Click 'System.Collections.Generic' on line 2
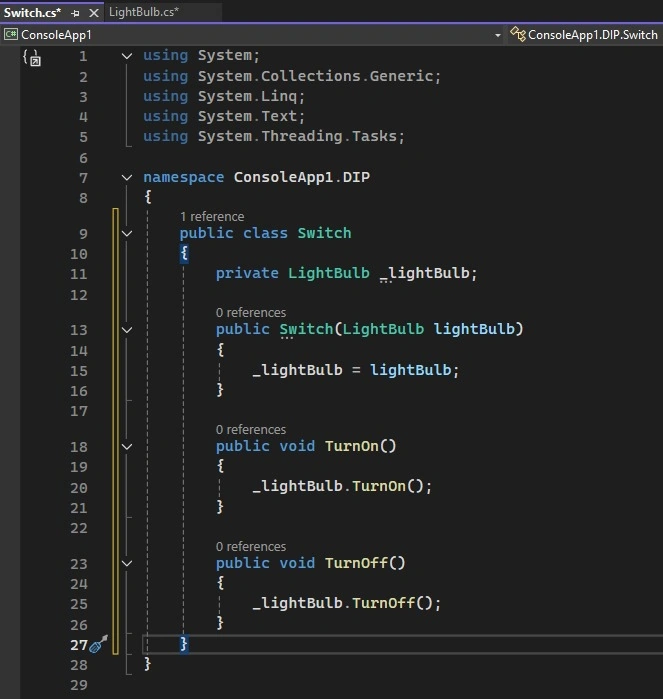 point(315,76)
